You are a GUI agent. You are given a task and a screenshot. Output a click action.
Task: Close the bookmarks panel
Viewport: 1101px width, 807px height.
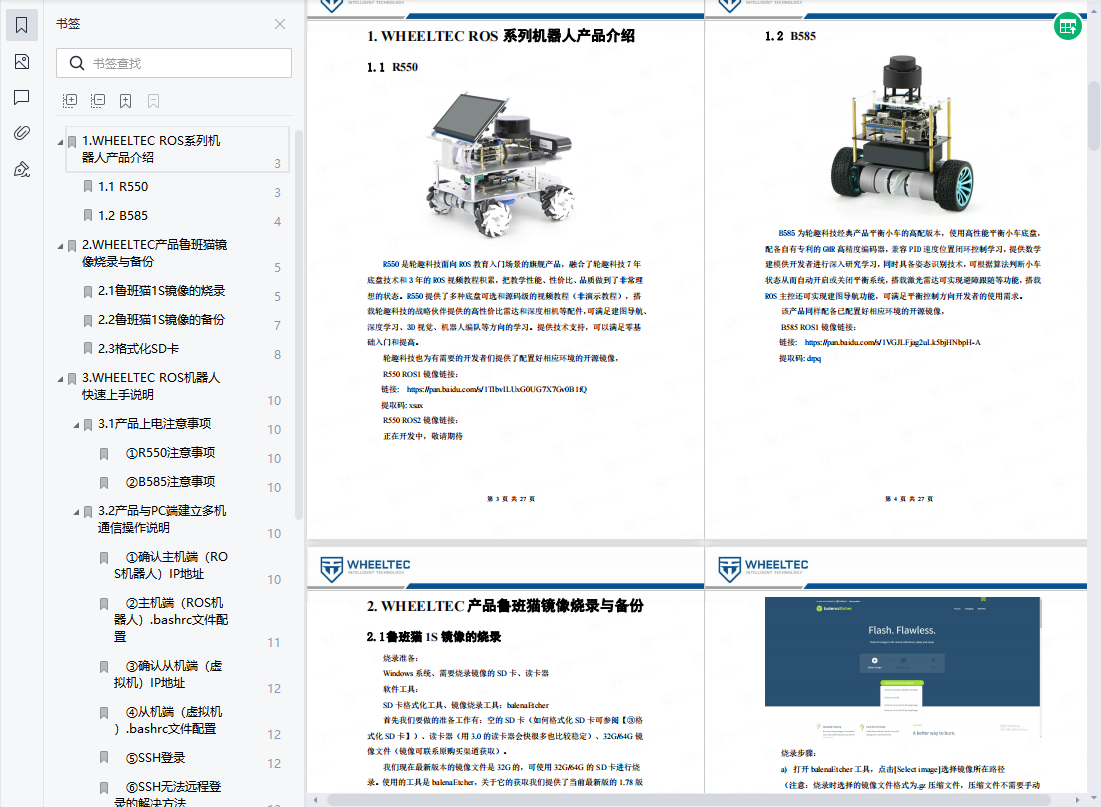(x=280, y=24)
